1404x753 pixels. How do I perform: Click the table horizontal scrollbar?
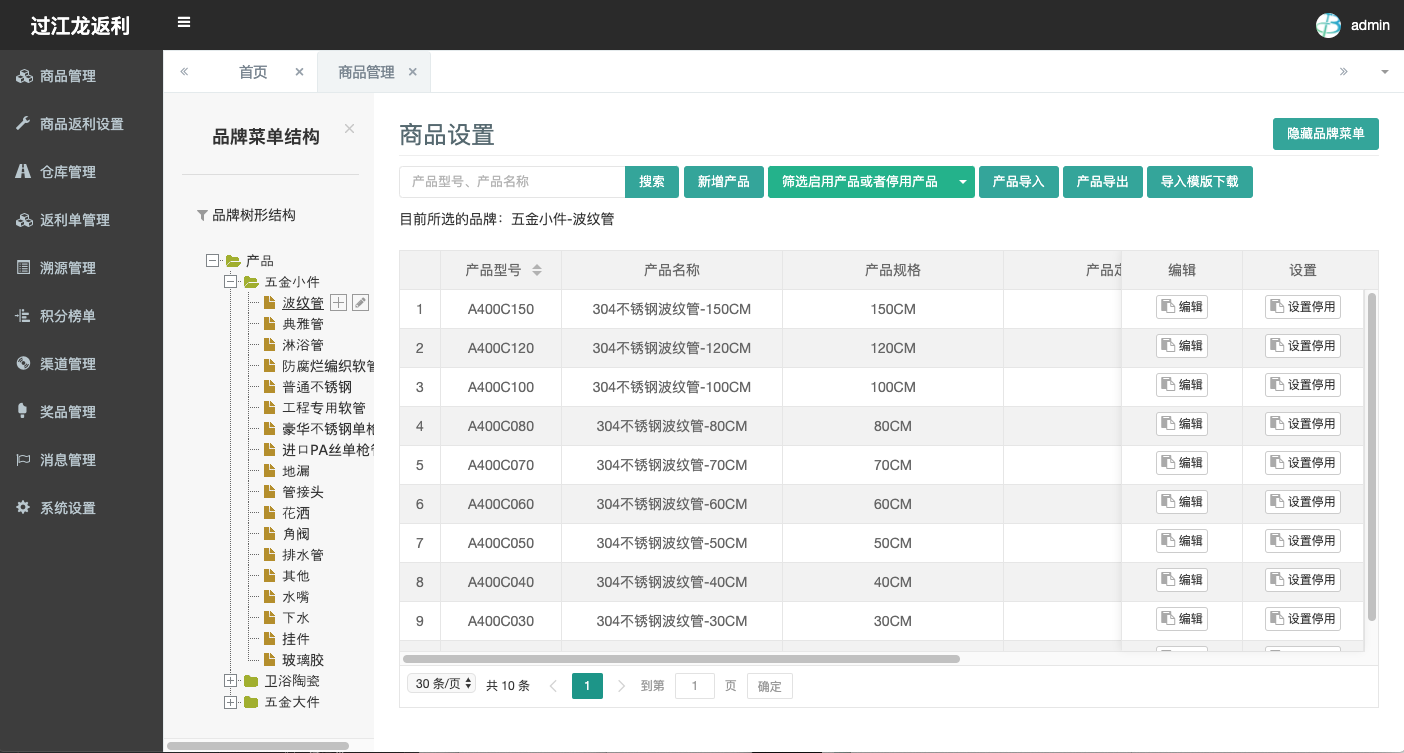pos(681,659)
